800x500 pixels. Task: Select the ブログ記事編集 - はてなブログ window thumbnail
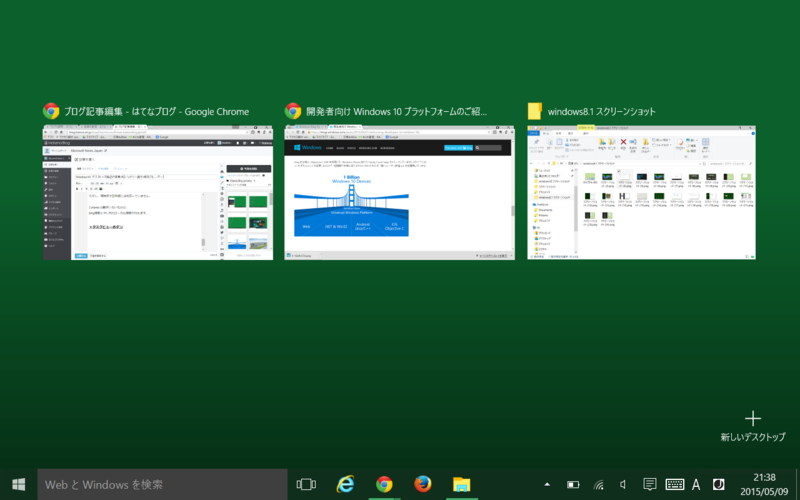(158, 192)
